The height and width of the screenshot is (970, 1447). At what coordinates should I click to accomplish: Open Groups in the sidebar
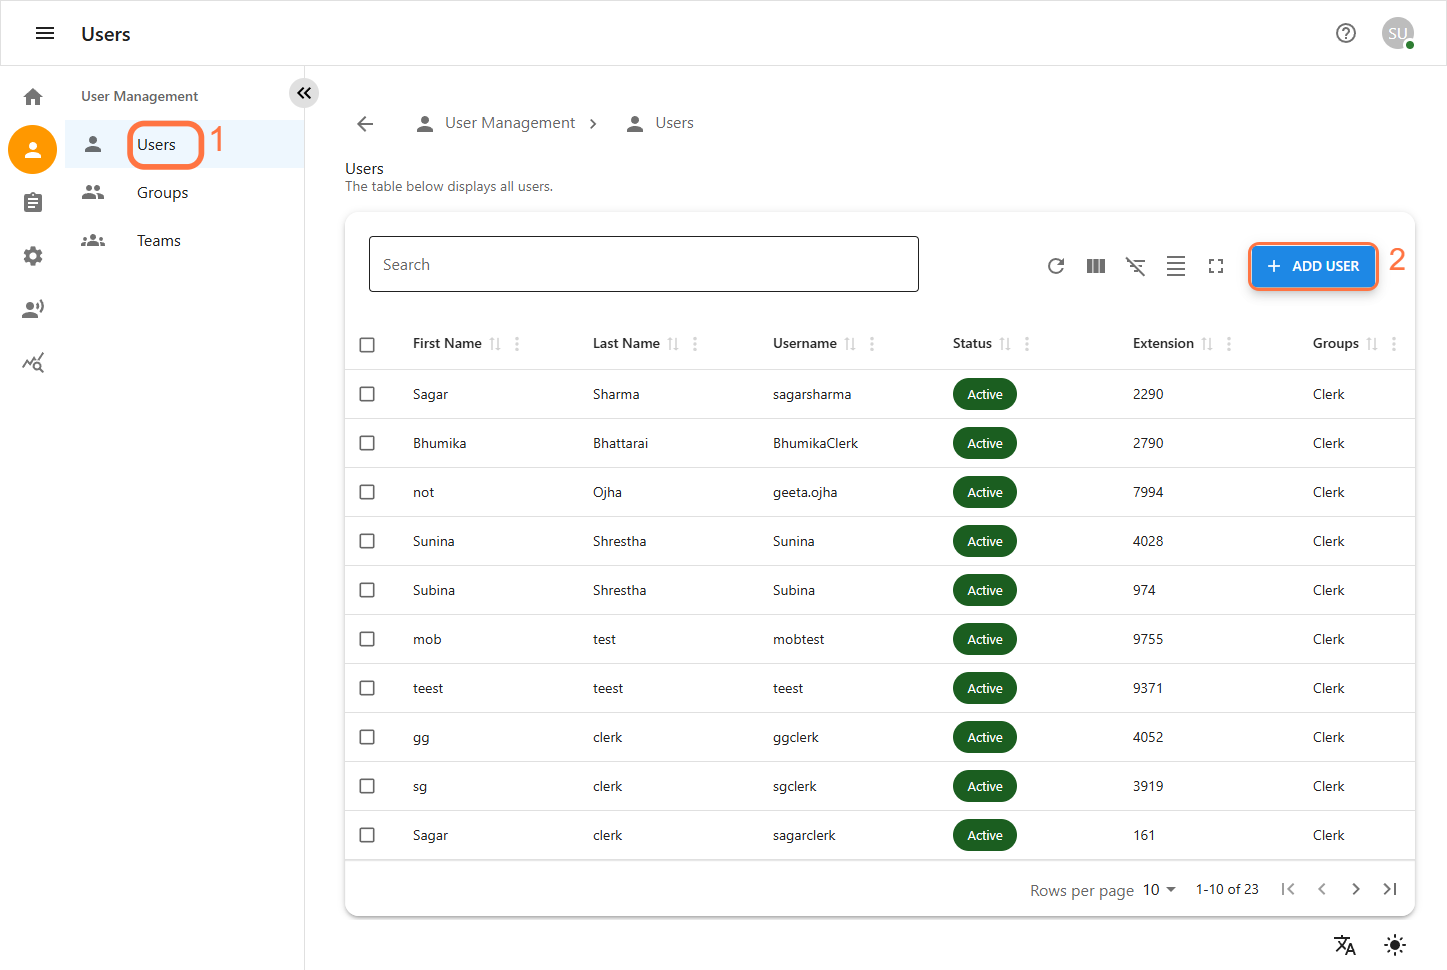click(x=162, y=193)
